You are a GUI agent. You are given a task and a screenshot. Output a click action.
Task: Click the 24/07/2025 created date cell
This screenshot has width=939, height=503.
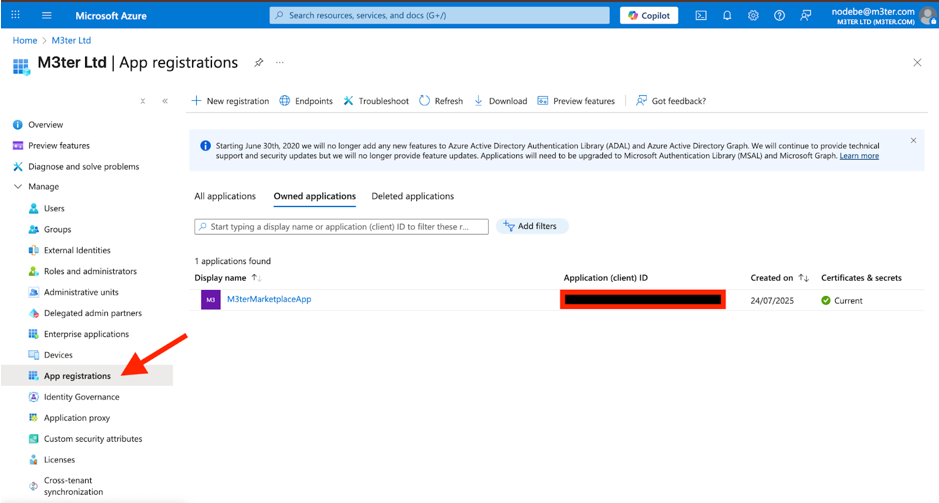click(772, 301)
